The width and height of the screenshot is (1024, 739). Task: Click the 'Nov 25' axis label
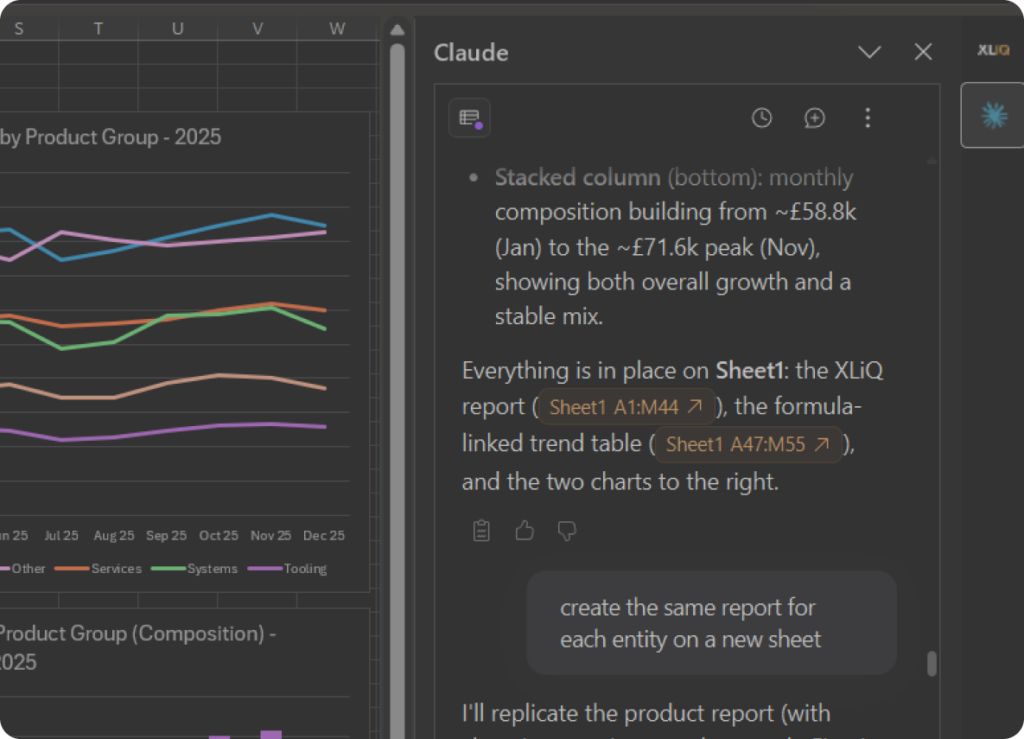(271, 535)
